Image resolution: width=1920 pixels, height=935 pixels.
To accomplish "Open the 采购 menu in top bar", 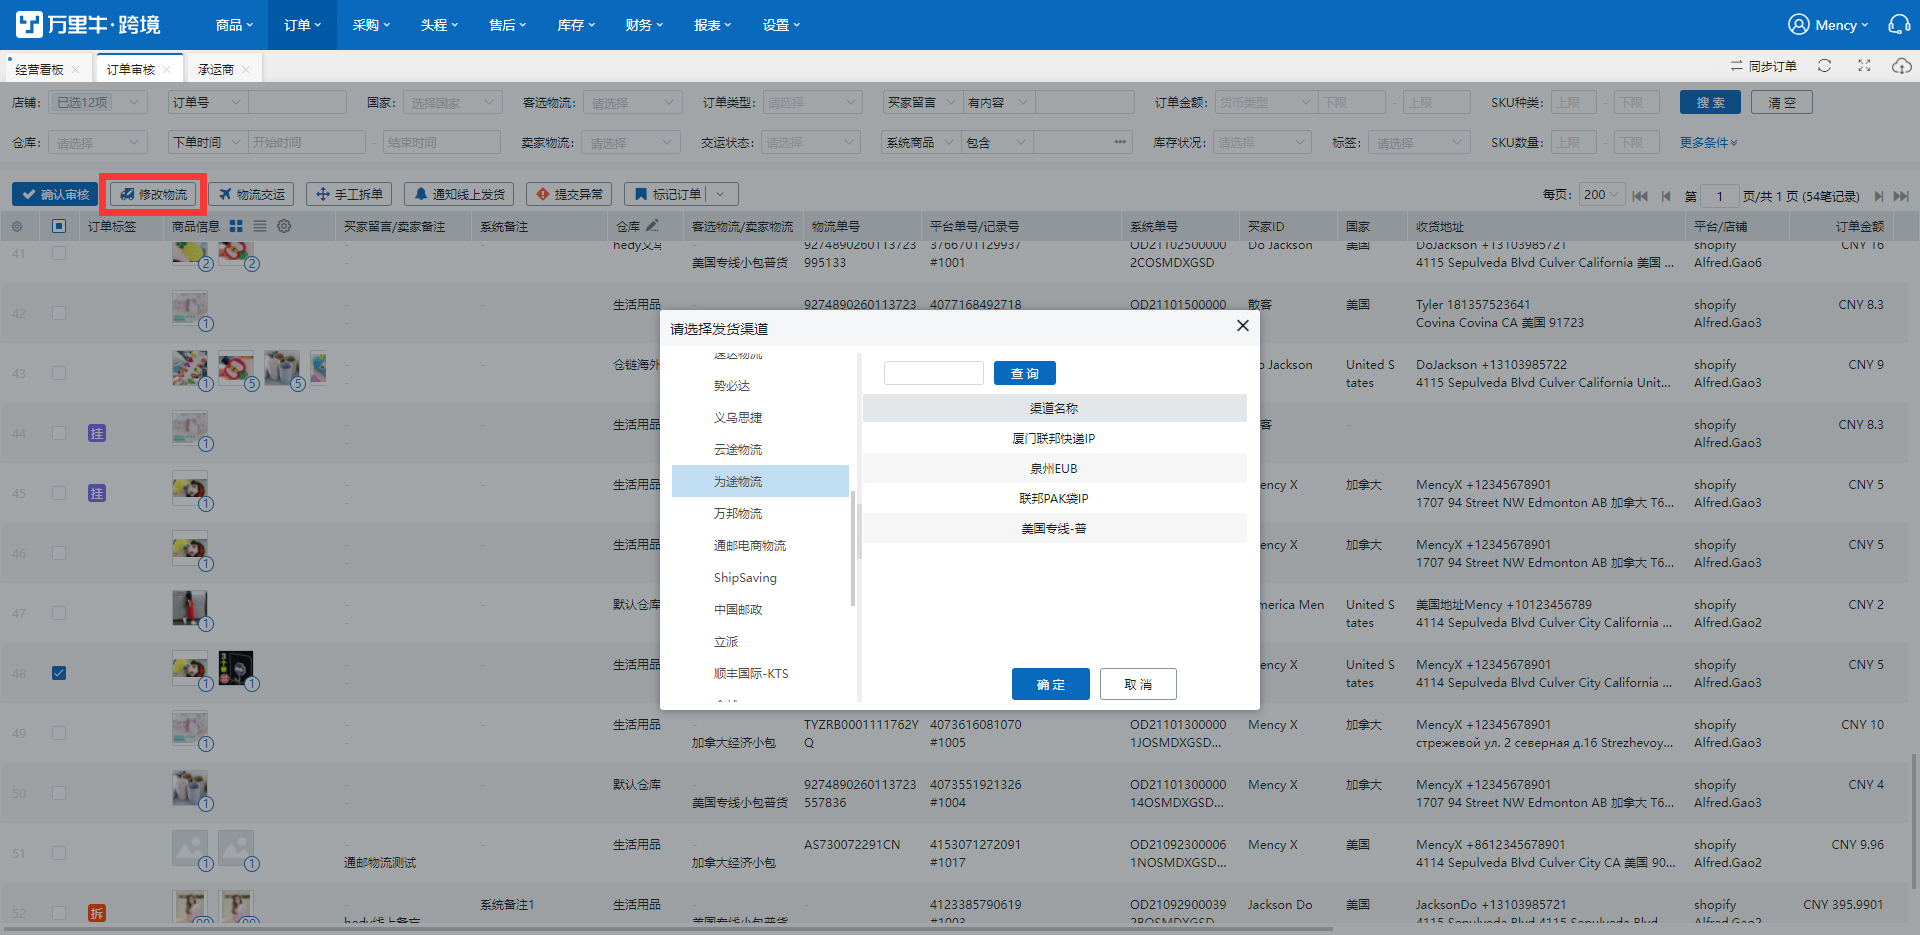I will [x=370, y=24].
